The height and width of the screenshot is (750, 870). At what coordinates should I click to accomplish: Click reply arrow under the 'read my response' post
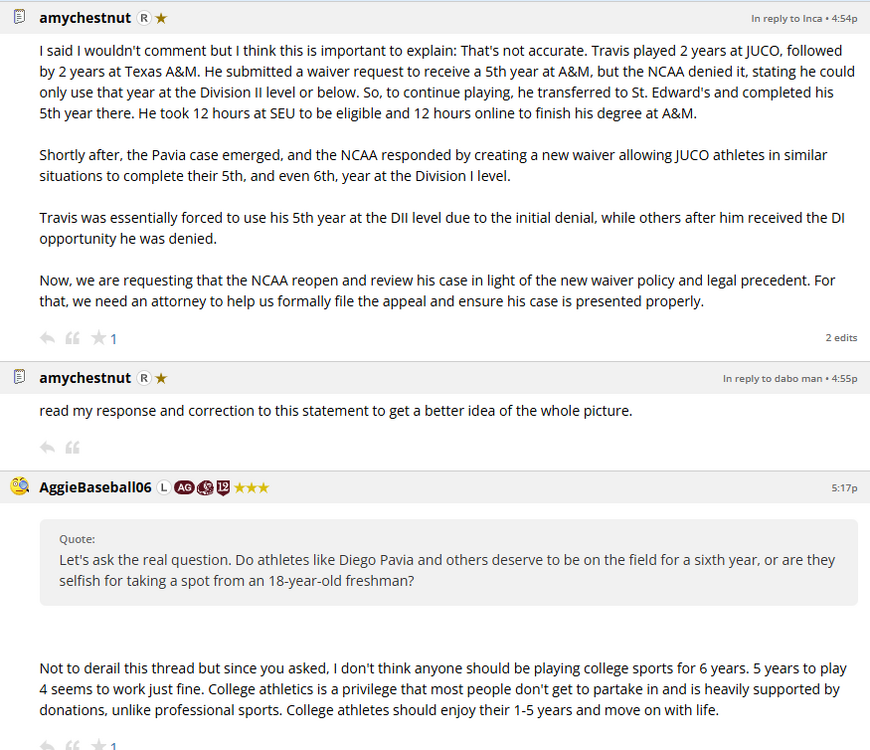(47, 447)
